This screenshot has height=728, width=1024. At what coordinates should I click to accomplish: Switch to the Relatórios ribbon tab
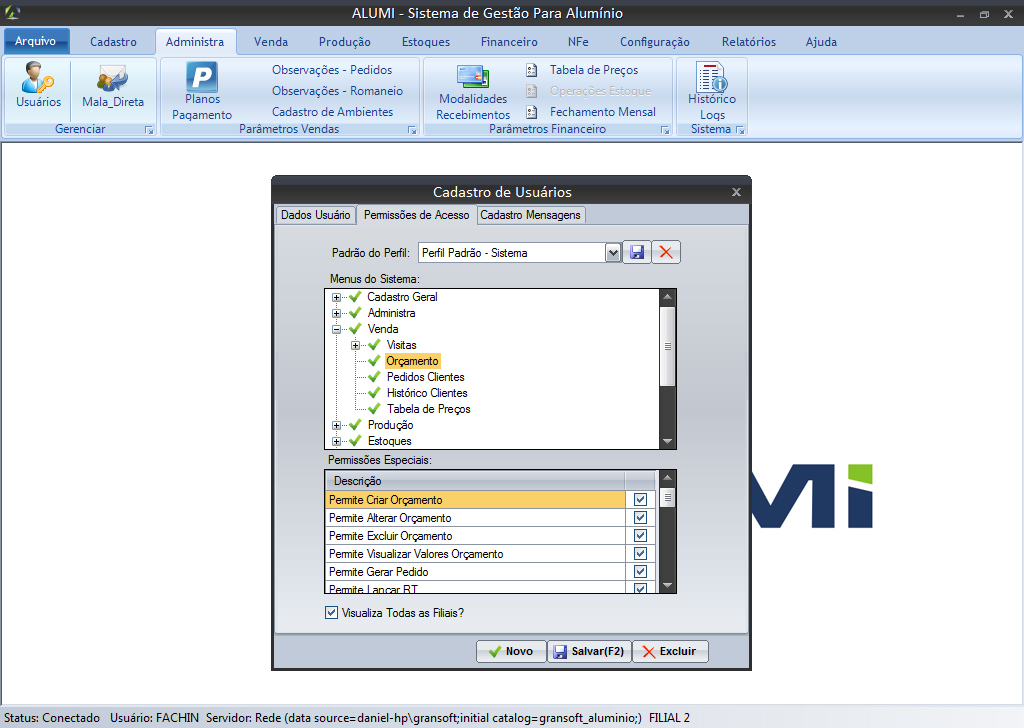tap(748, 42)
